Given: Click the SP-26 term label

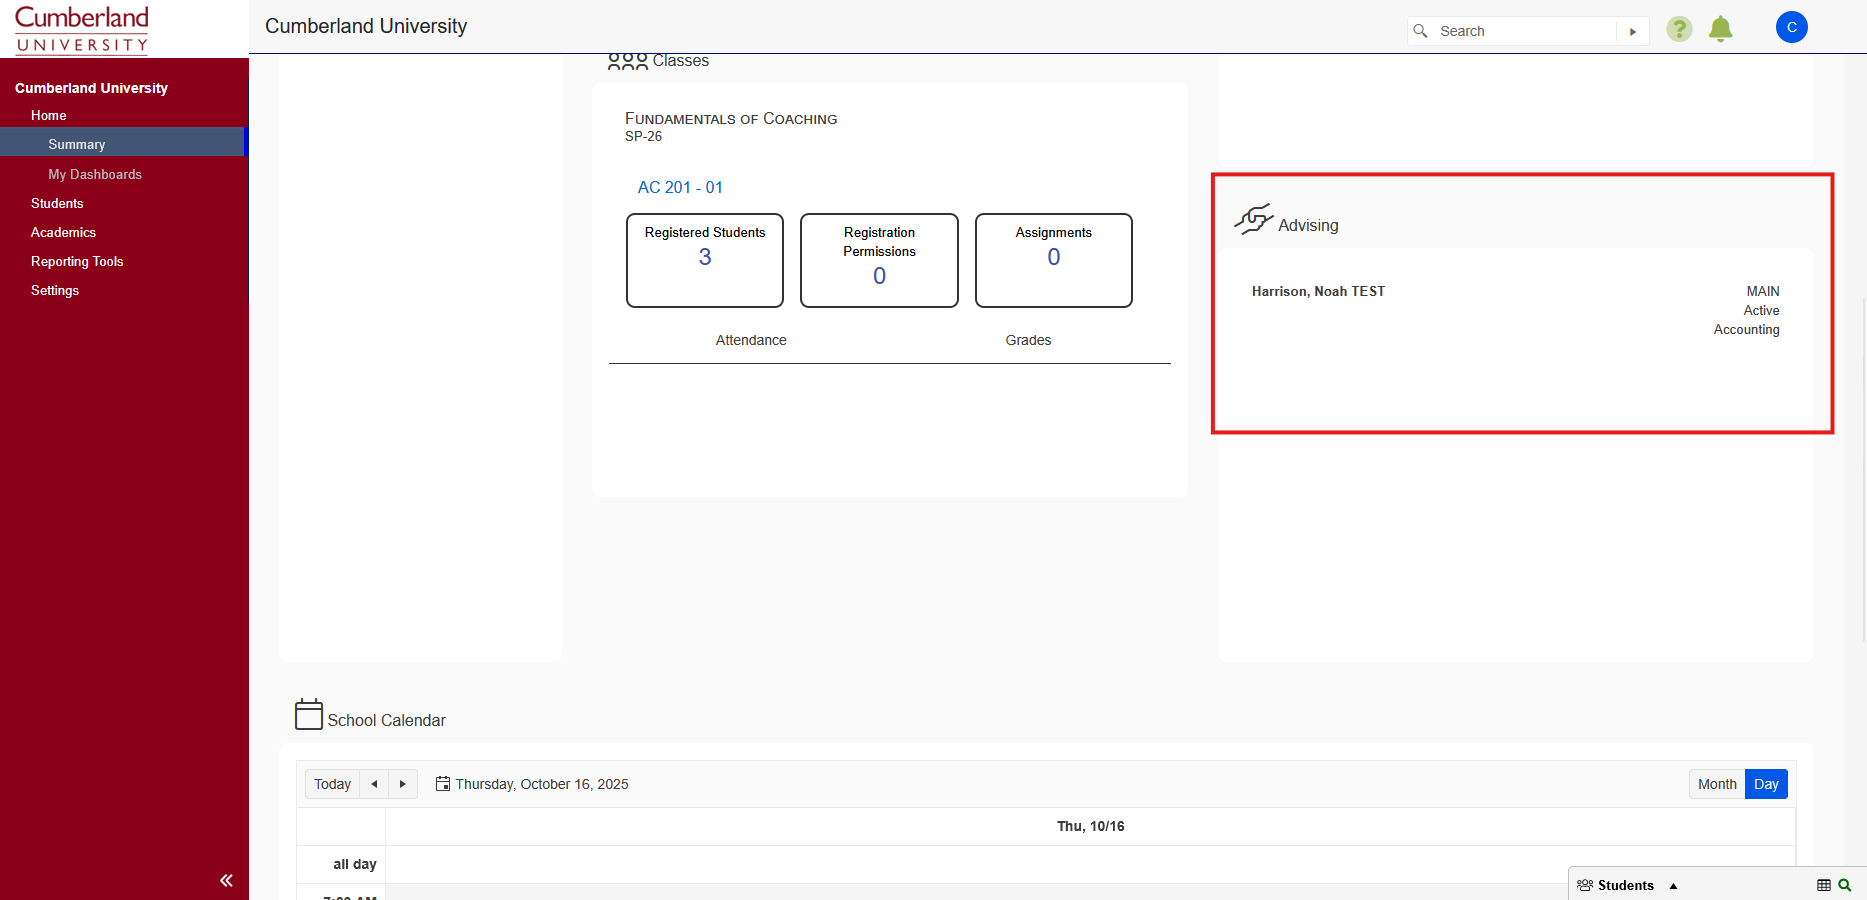Looking at the screenshot, I should click(643, 136).
